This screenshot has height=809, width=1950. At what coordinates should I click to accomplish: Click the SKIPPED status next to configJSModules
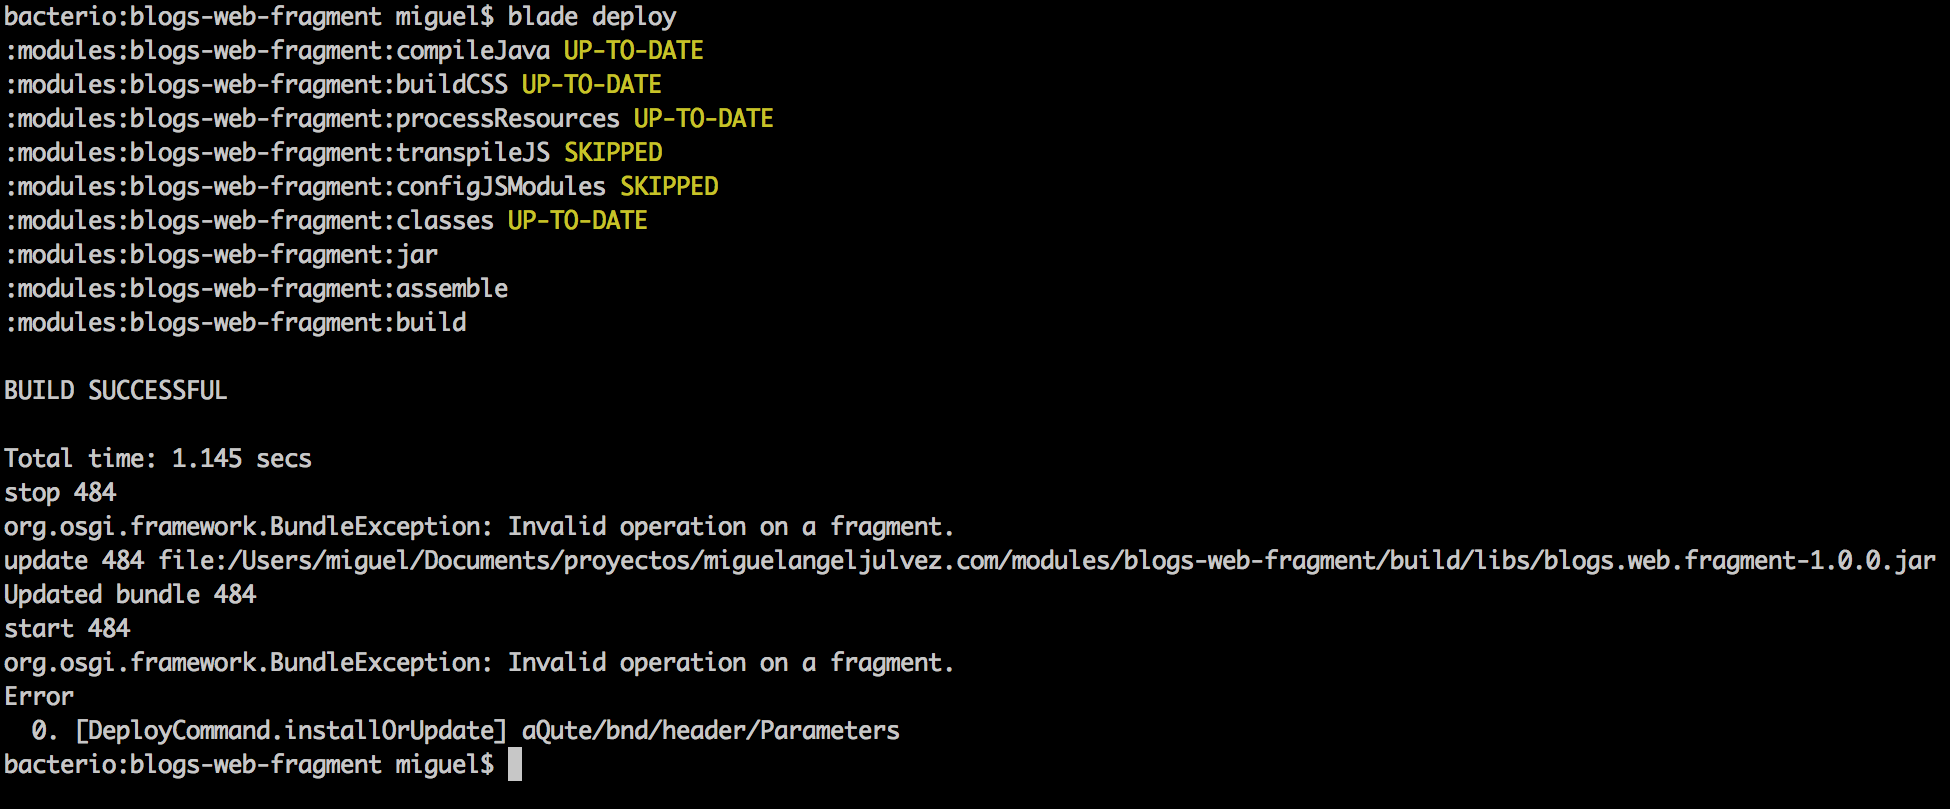[x=669, y=187]
